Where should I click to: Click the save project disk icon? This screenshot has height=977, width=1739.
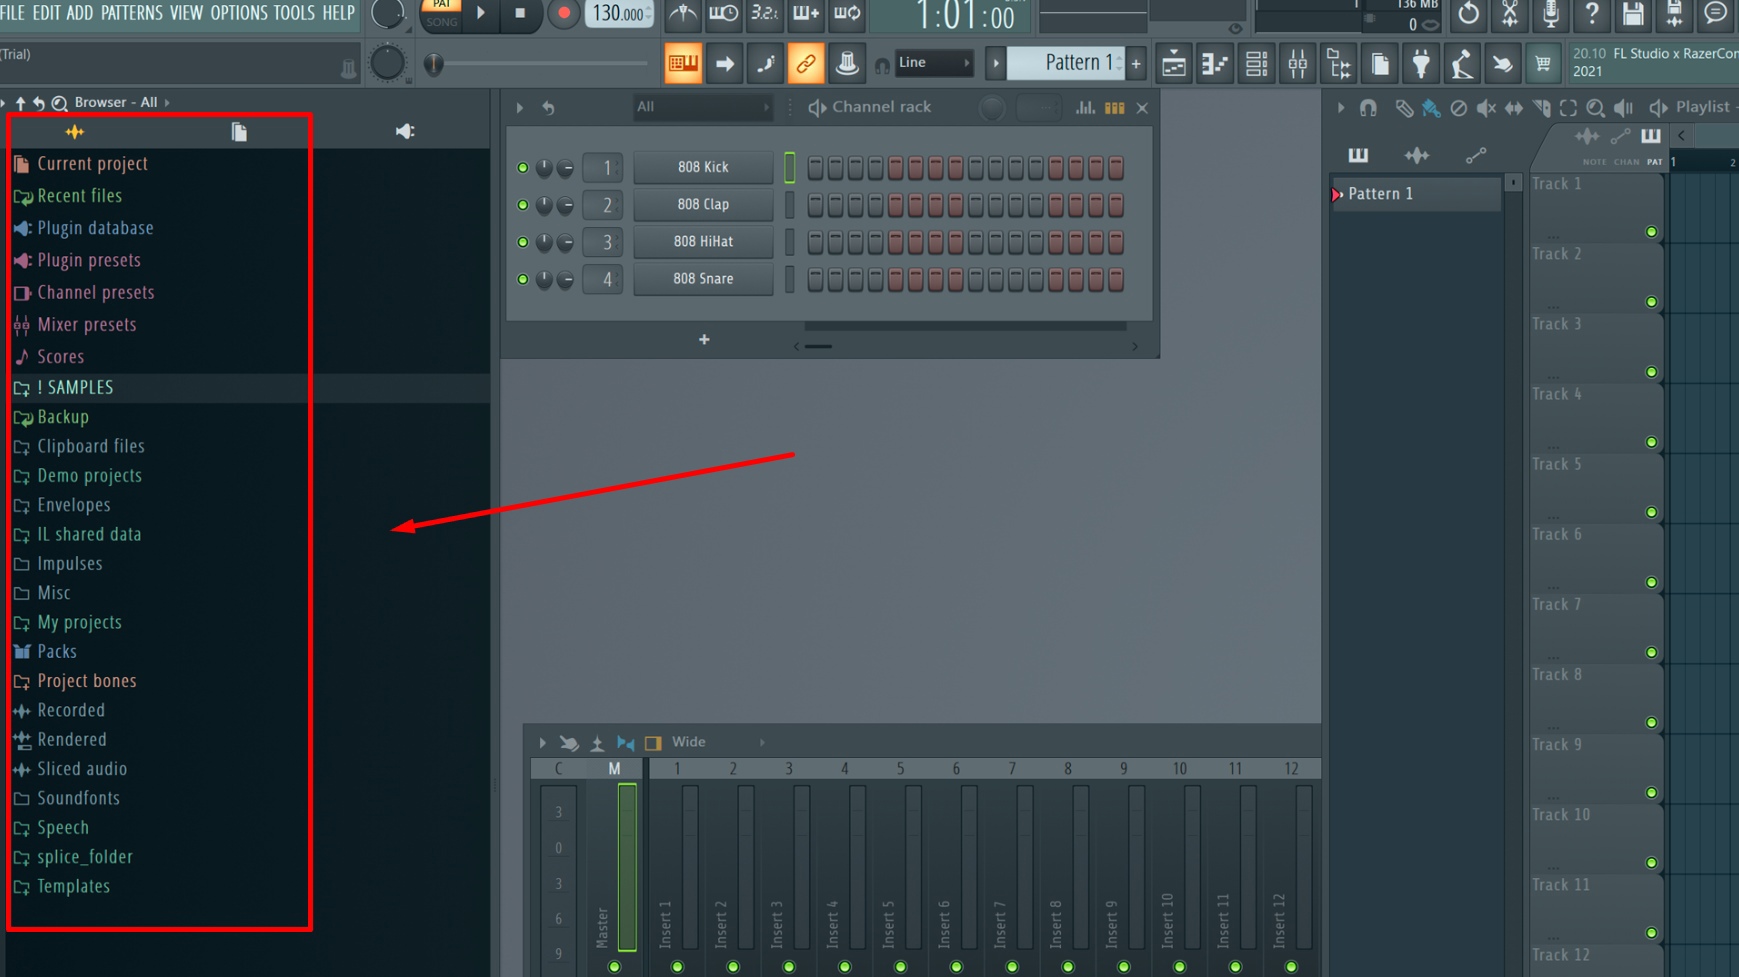pos(1632,14)
